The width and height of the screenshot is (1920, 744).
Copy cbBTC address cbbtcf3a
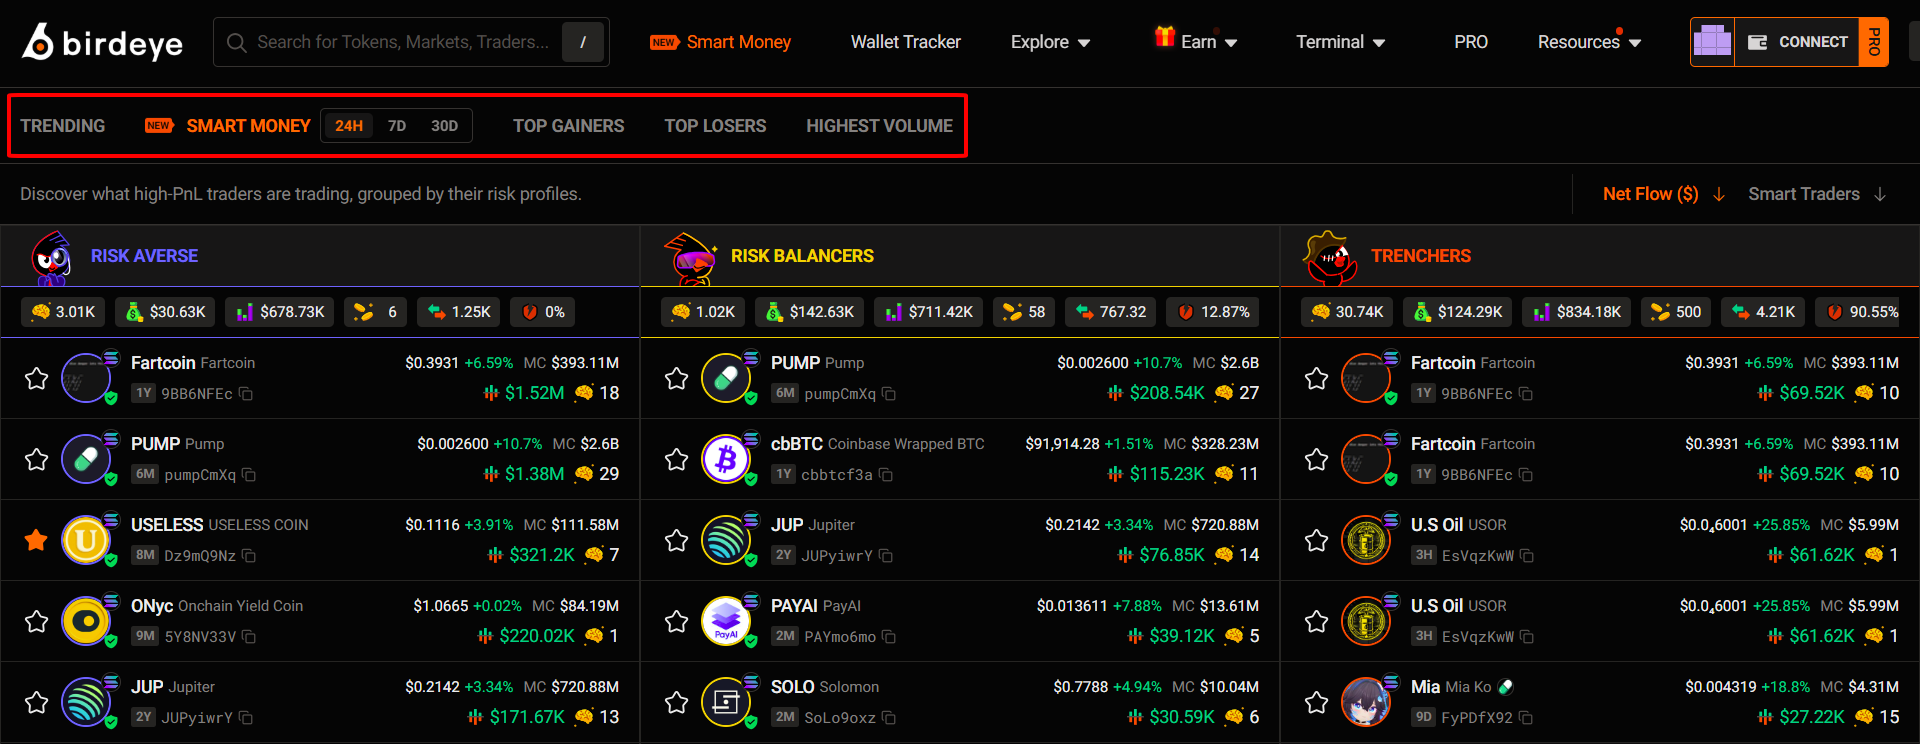(886, 475)
